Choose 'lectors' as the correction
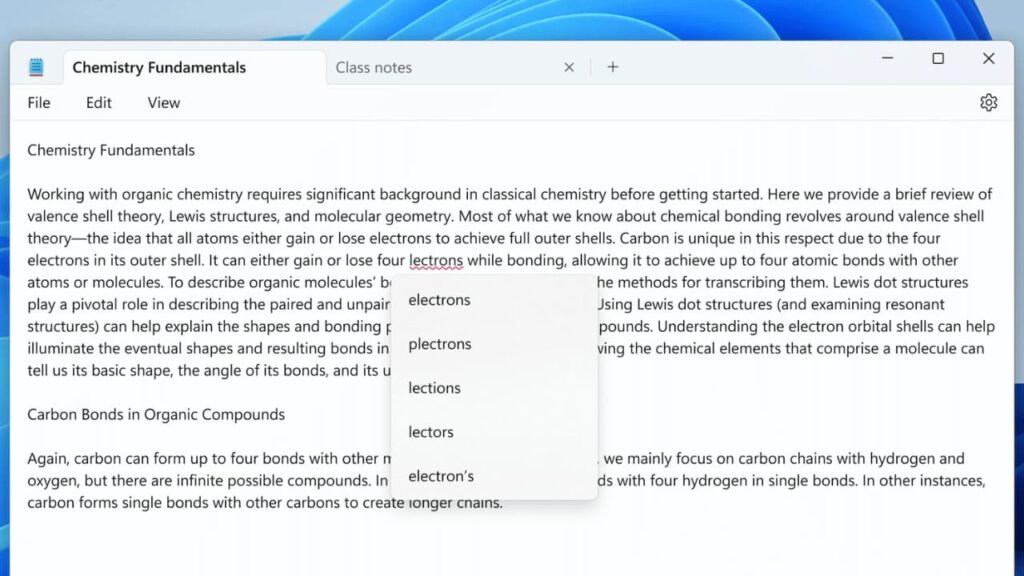This screenshot has width=1024, height=576. pos(430,432)
